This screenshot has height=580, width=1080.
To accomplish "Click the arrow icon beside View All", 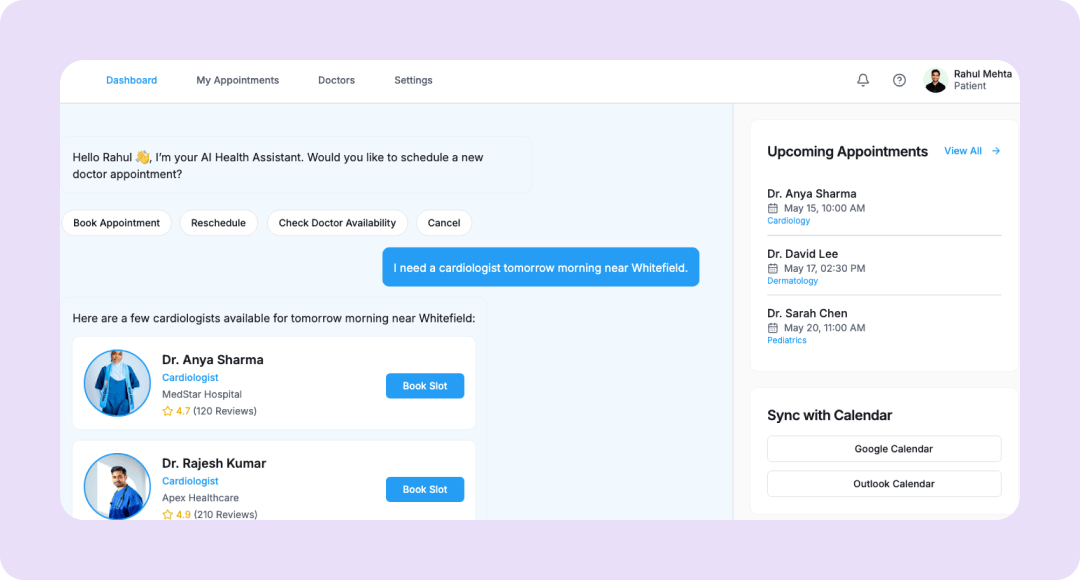I will (996, 151).
